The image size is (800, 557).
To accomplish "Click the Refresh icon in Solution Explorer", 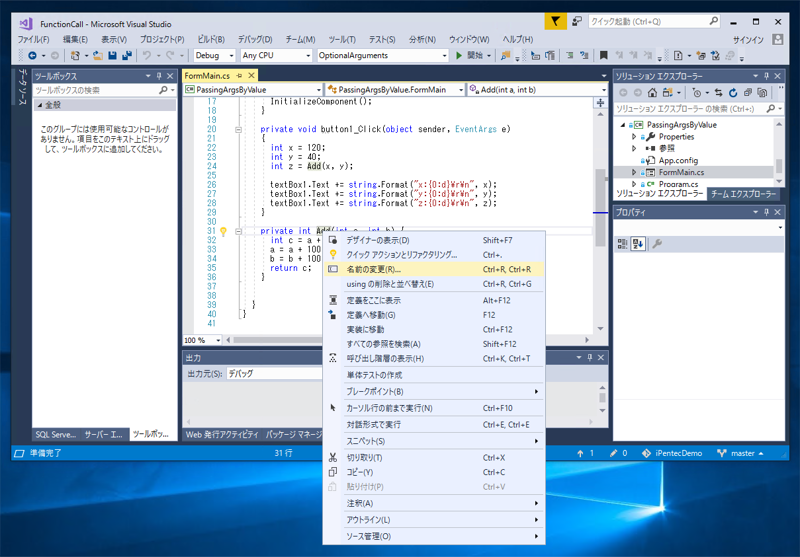I will [733, 92].
